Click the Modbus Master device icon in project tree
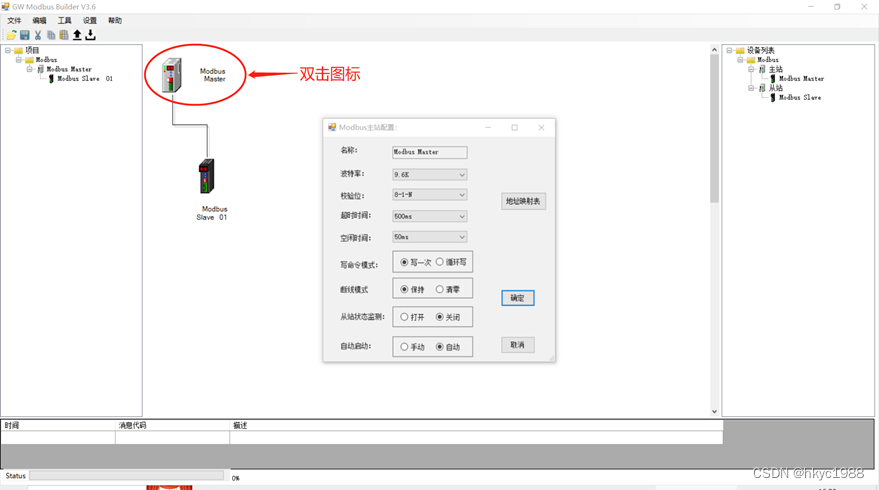Image resolution: width=879 pixels, height=490 pixels. pyautogui.click(x=40, y=70)
